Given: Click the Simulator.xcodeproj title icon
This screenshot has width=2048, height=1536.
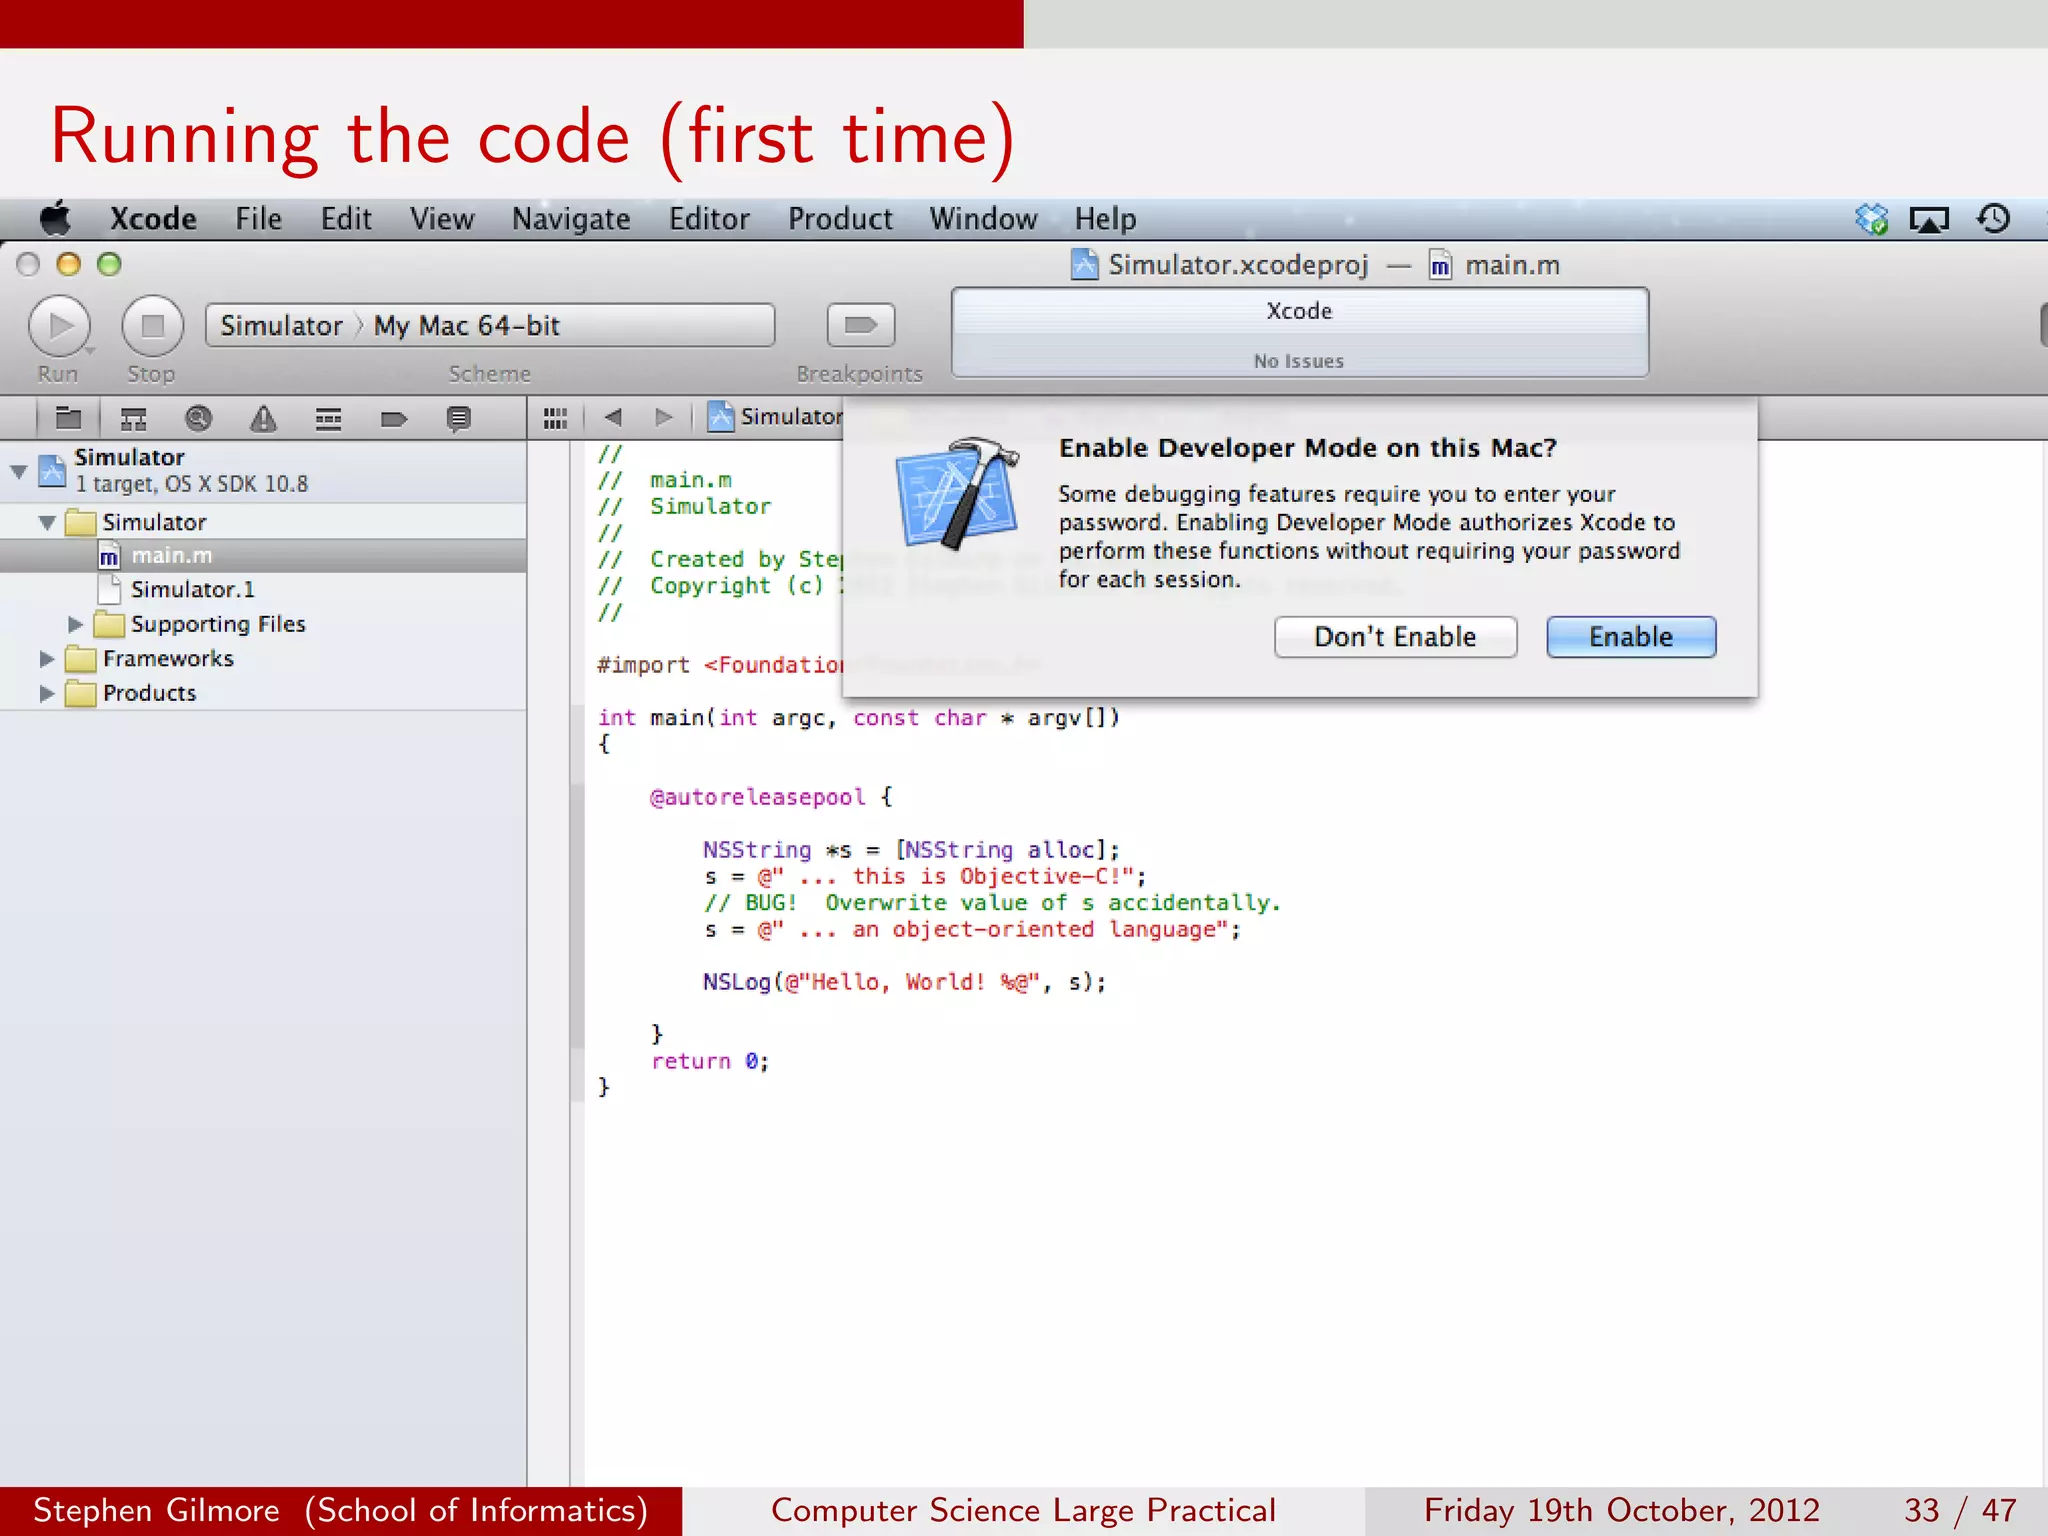Looking at the screenshot, I should (1084, 265).
